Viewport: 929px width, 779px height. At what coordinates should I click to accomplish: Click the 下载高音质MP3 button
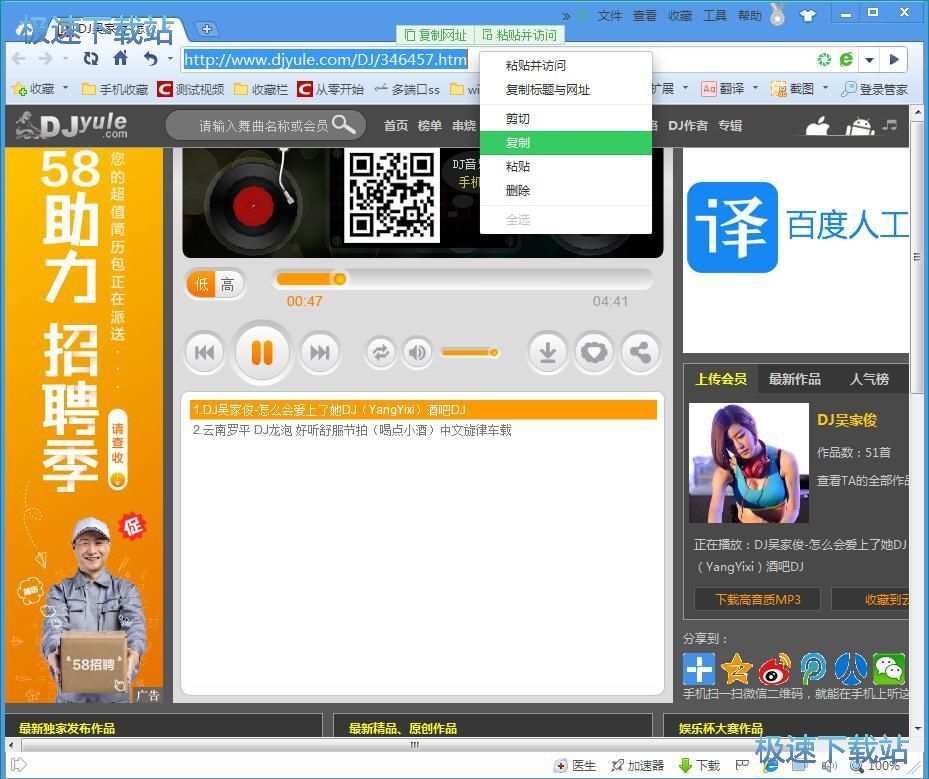(x=756, y=599)
